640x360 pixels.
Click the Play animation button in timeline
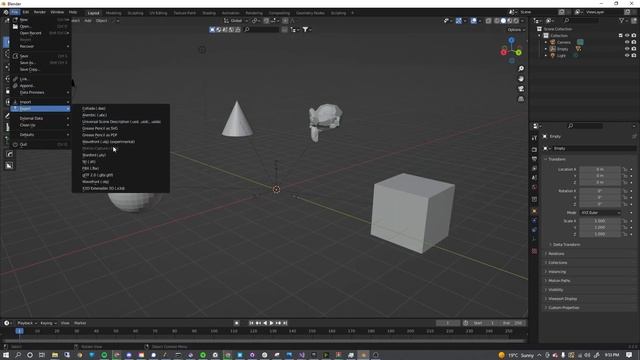(x=271, y=323)
